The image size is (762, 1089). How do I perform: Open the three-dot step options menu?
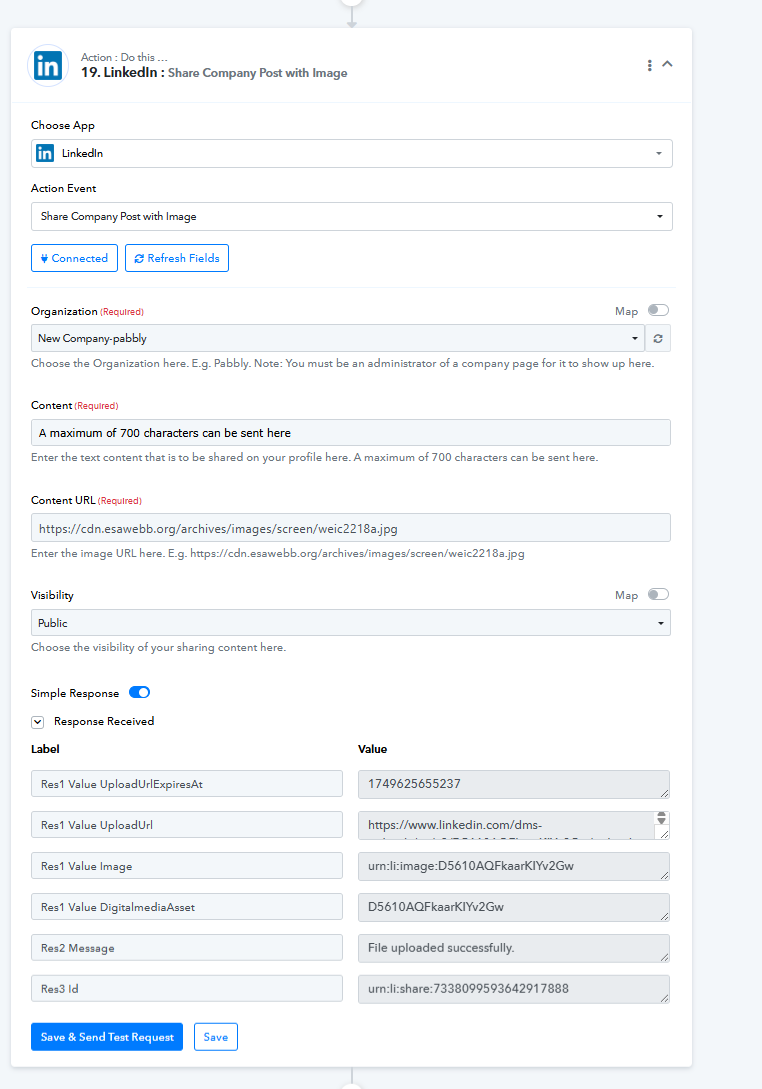[x=649, y=65]
